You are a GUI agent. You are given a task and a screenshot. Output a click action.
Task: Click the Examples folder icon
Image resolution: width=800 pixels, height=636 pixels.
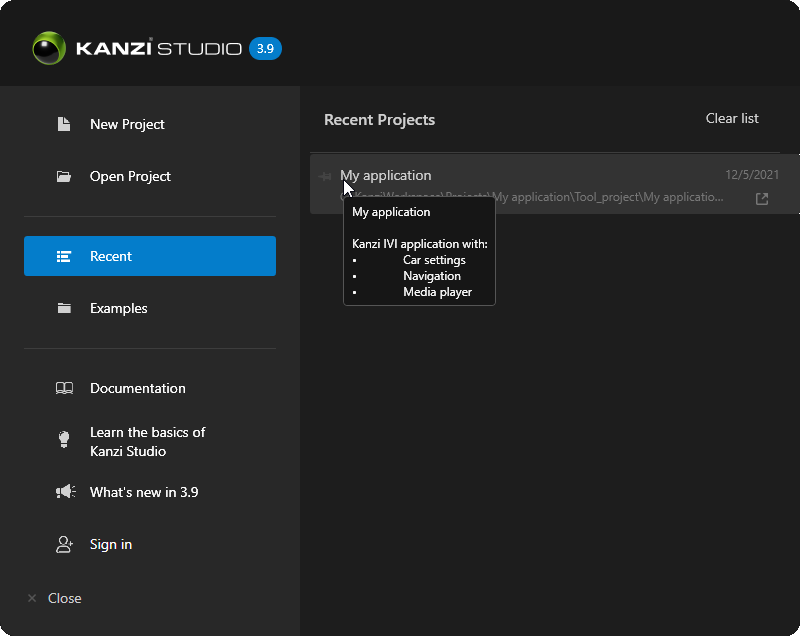pyautogui.click(x=64, y=308)
